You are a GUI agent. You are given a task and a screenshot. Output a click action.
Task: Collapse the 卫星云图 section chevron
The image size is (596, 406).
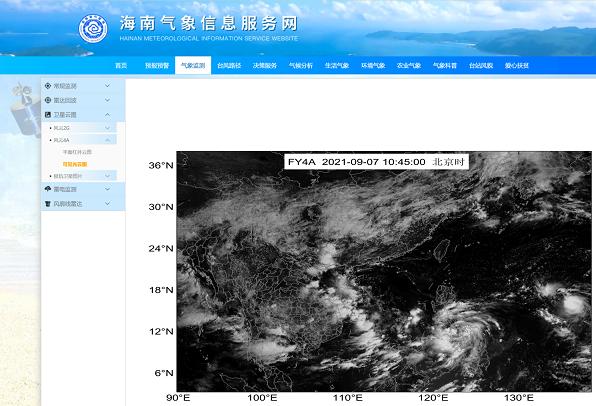(108, 114)
